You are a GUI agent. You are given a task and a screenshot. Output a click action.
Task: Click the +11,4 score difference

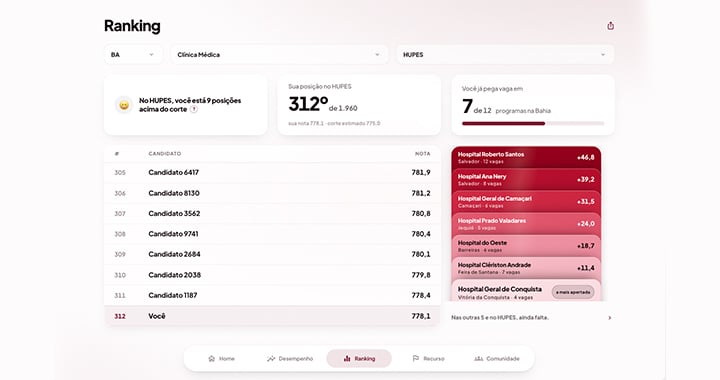pyautogui.click(x=585, y=268)
